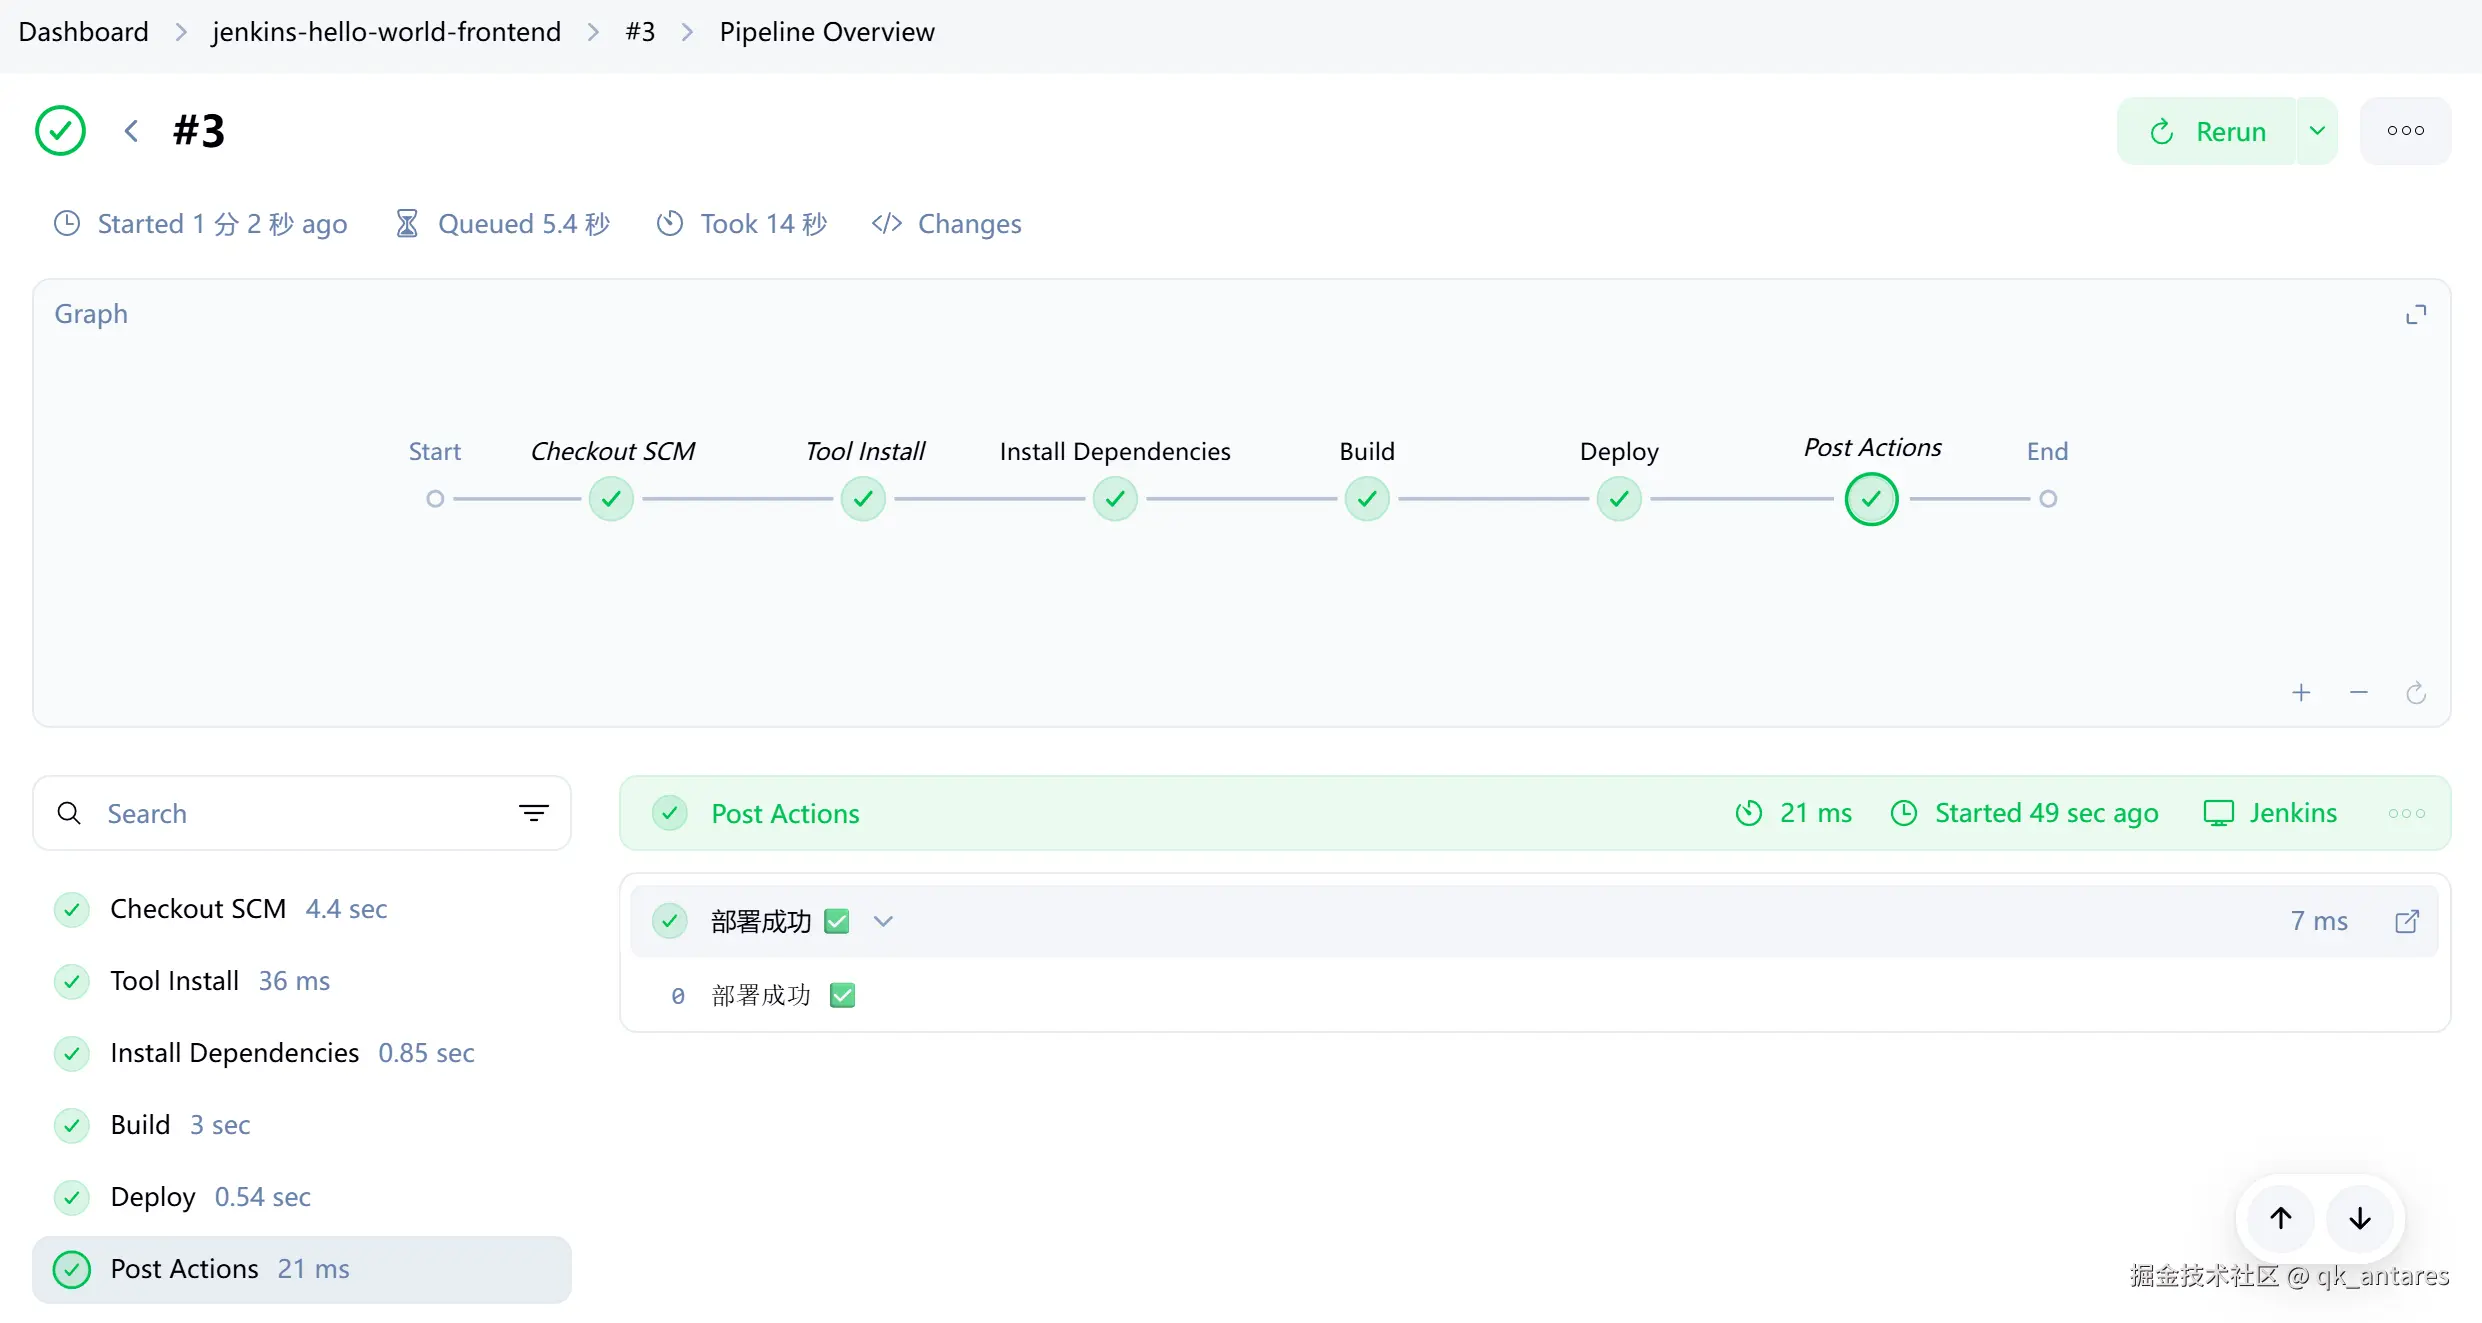Open jenkins-hello-world-frontend breadcrumb
Screen dimensions: 2482x1323
386,32
